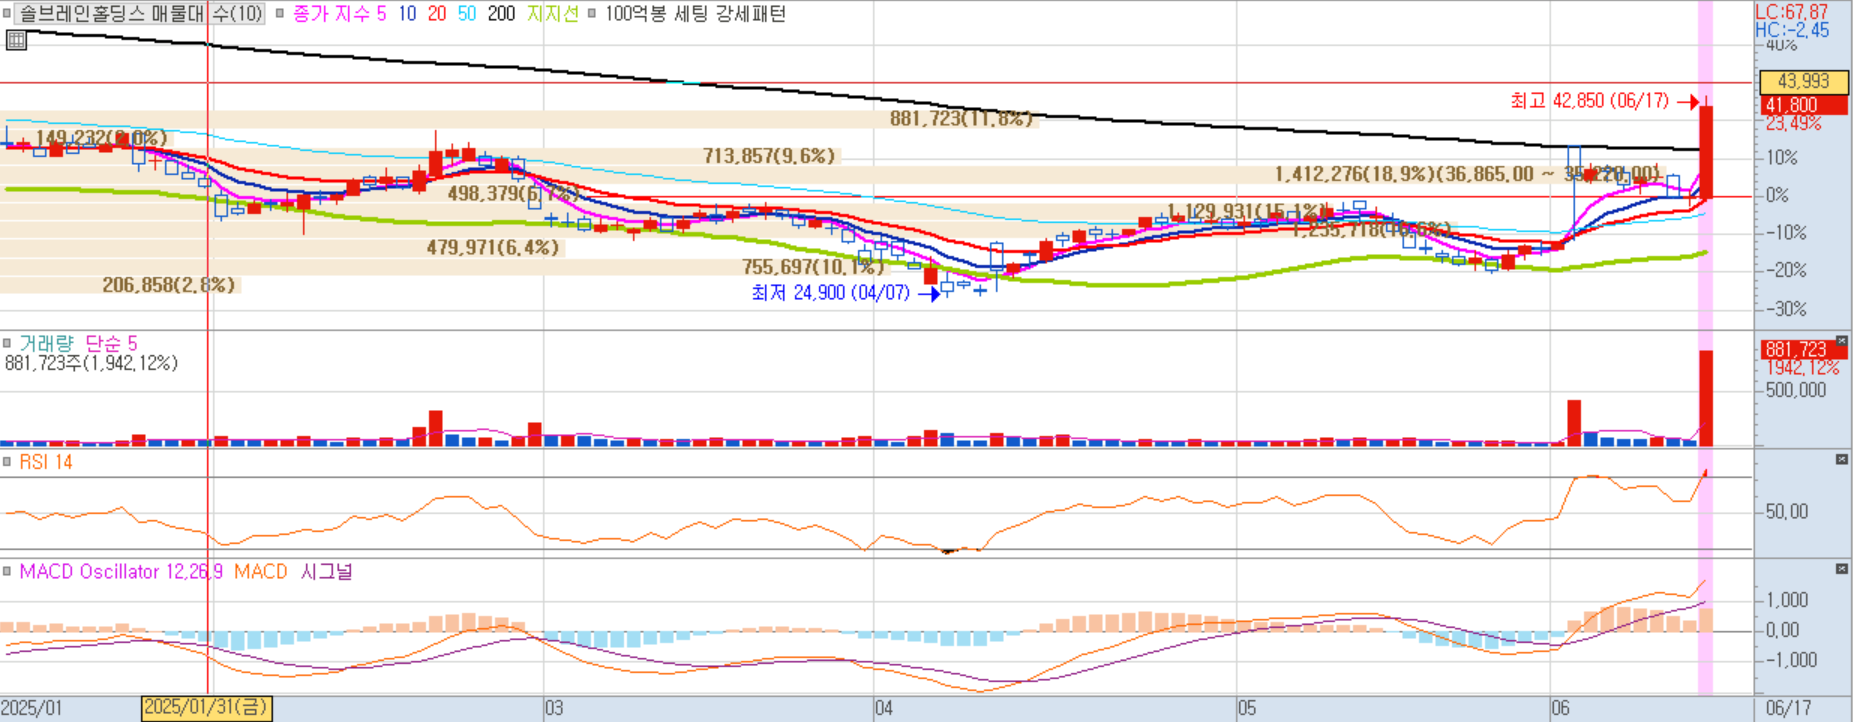This screenshot has height=722, width=1853.
Task: Click the tall red volume bar on 06/17
Action: (x=1706, y=398)
